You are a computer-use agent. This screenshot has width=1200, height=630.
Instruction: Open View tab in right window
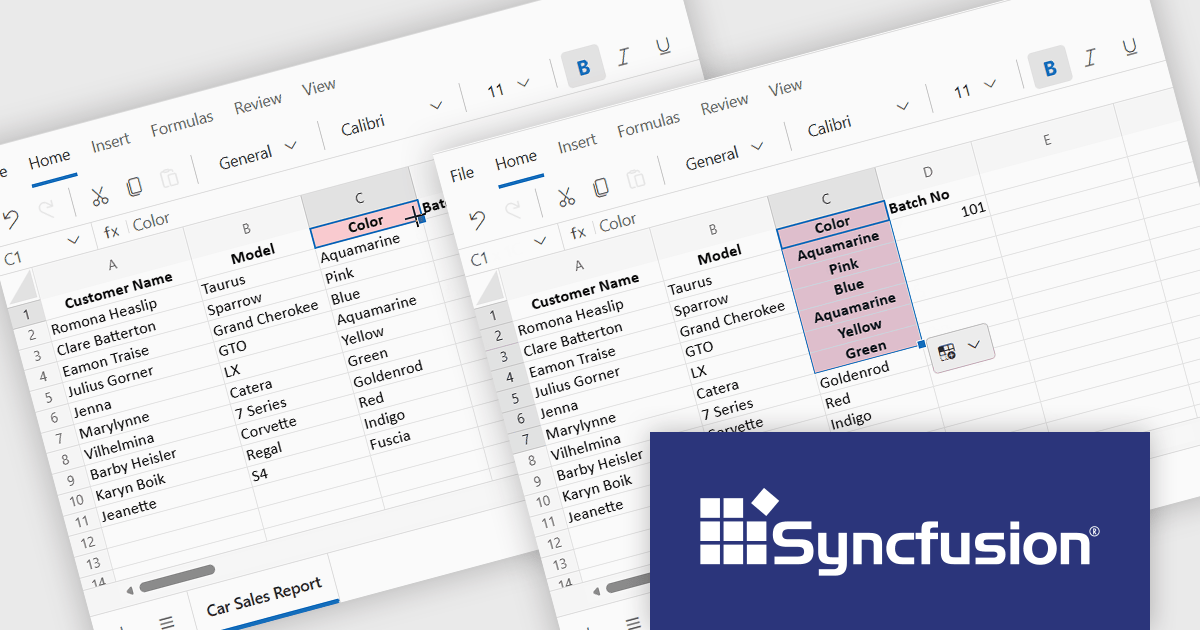[x=786, y=88]
